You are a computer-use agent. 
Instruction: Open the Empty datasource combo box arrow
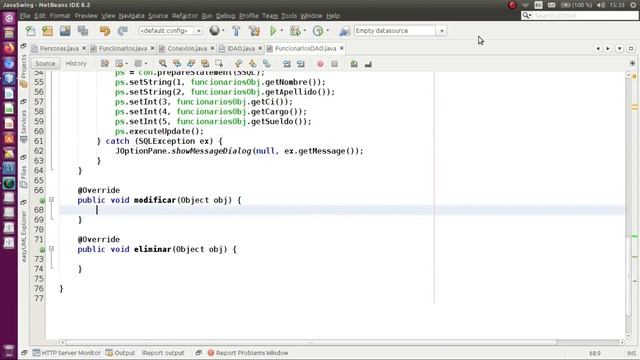click(x=442, y=31)
